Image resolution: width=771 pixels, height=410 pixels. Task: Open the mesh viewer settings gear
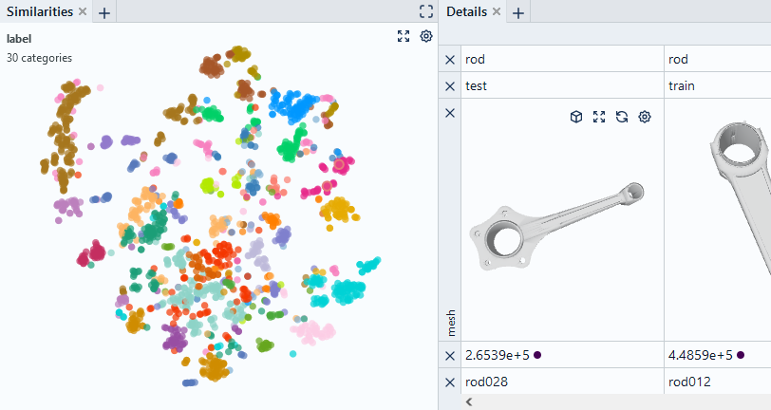(645, 117)
